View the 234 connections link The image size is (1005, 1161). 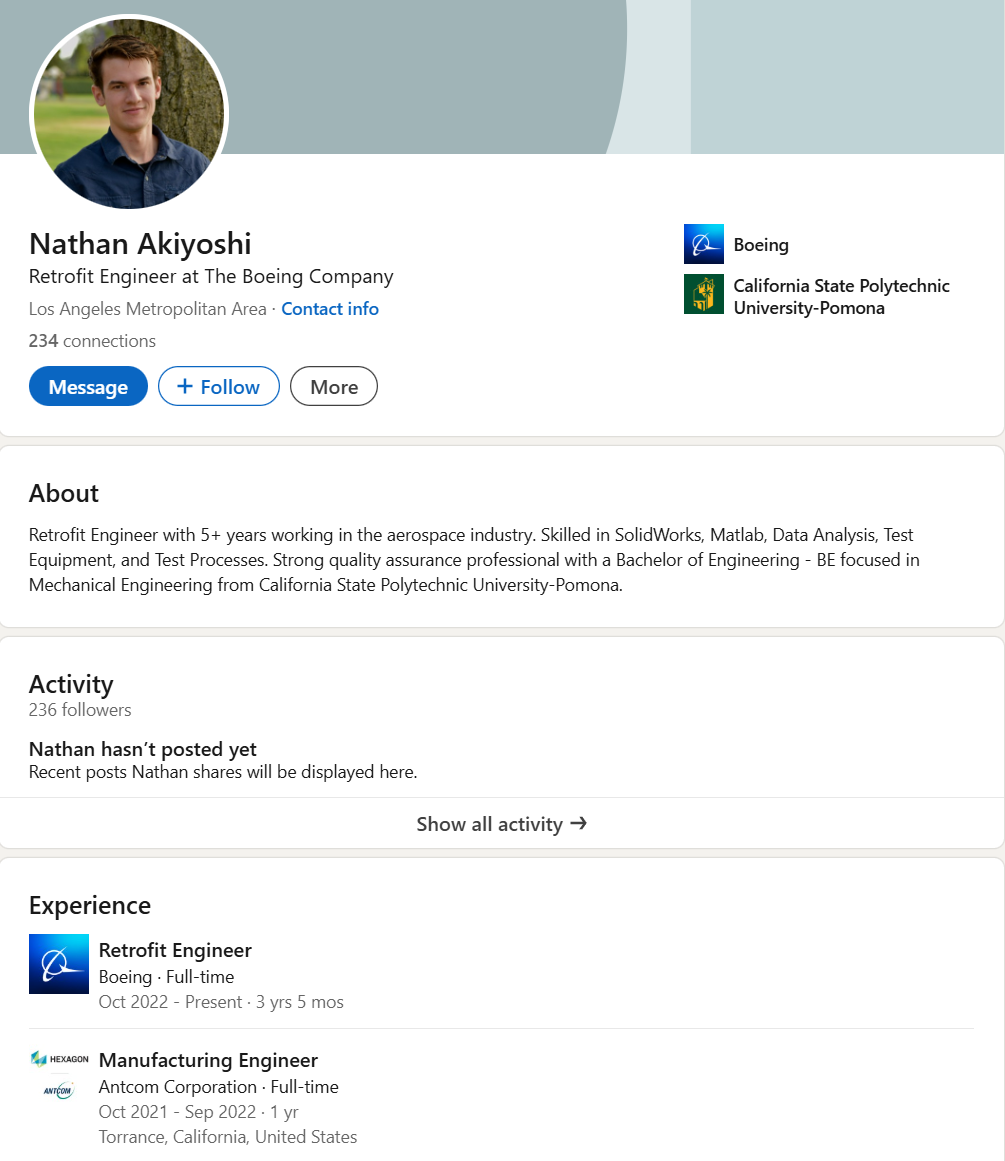click(92, 340)
